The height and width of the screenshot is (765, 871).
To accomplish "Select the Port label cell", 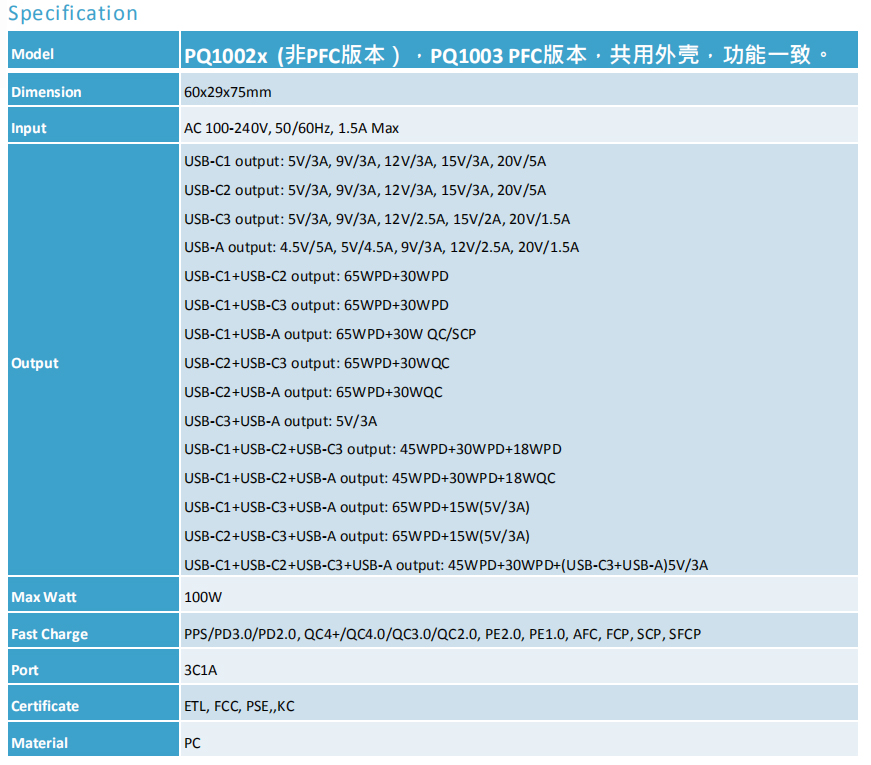I will pyautogui.click(x=93, y=667).
